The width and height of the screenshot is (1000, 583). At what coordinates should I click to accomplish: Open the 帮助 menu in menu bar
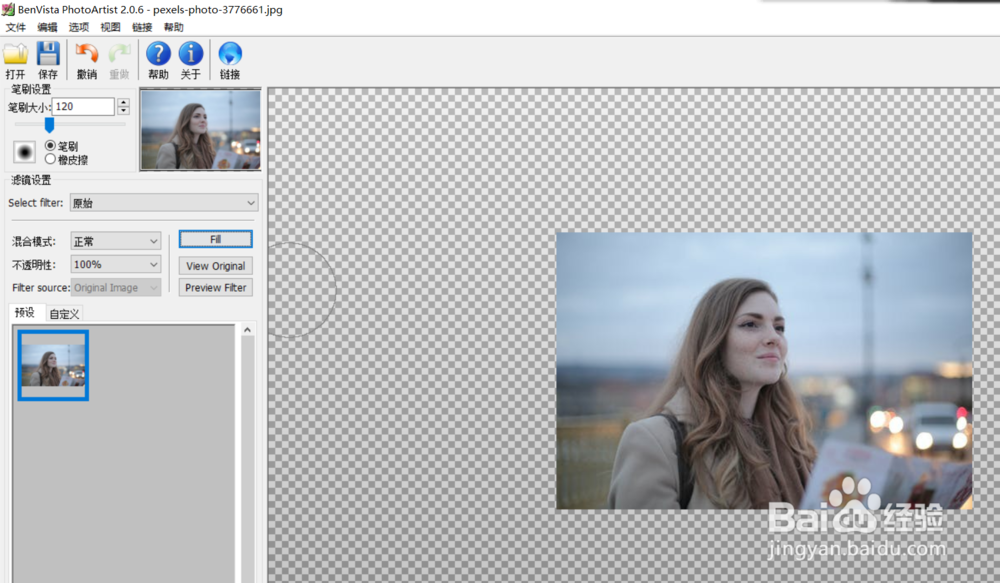tap(173, 27)
